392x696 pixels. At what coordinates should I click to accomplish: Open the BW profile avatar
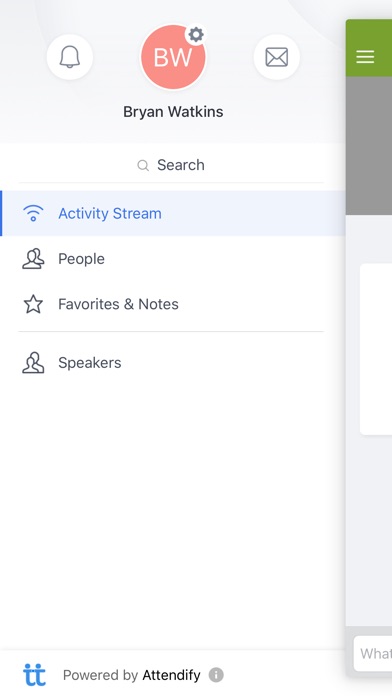point(173,58)
